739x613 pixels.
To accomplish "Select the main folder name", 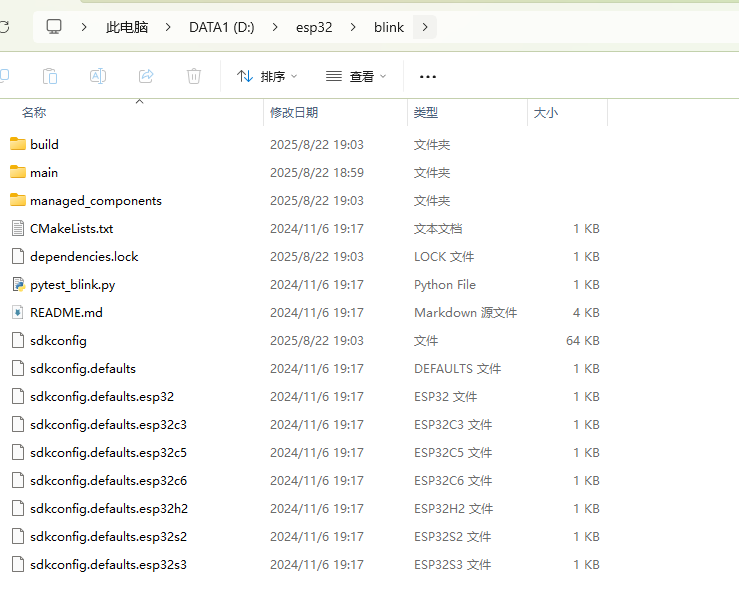I will [x=44, y=172].
